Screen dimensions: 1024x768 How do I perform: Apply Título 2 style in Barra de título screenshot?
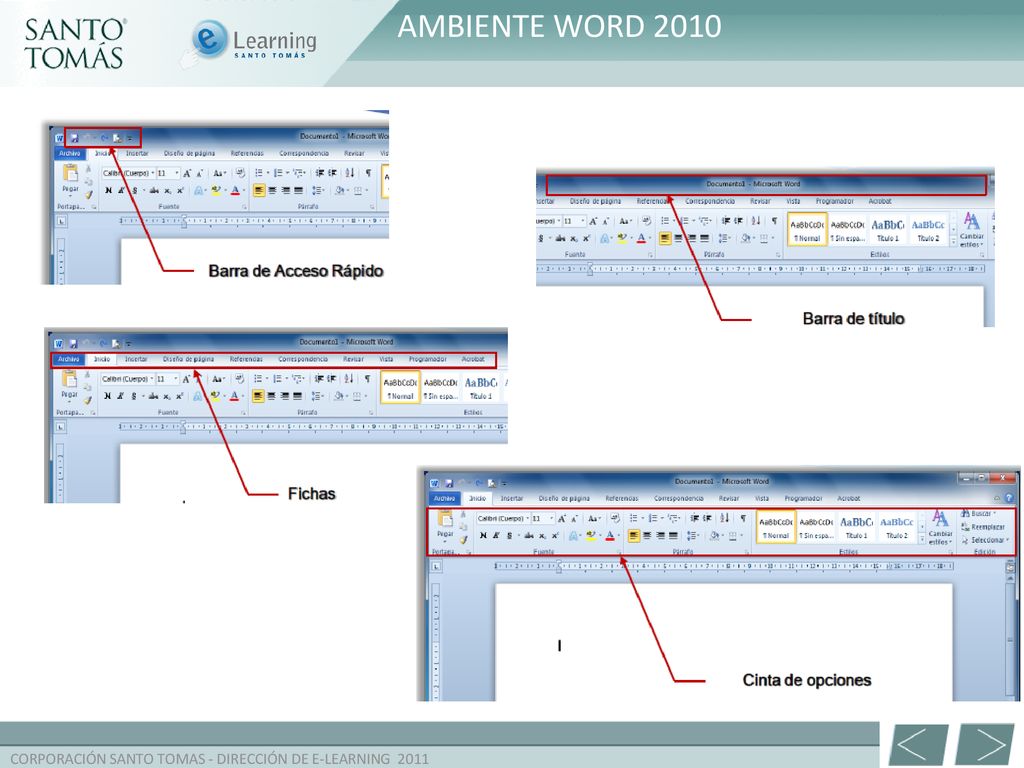[x=928, y=230]
